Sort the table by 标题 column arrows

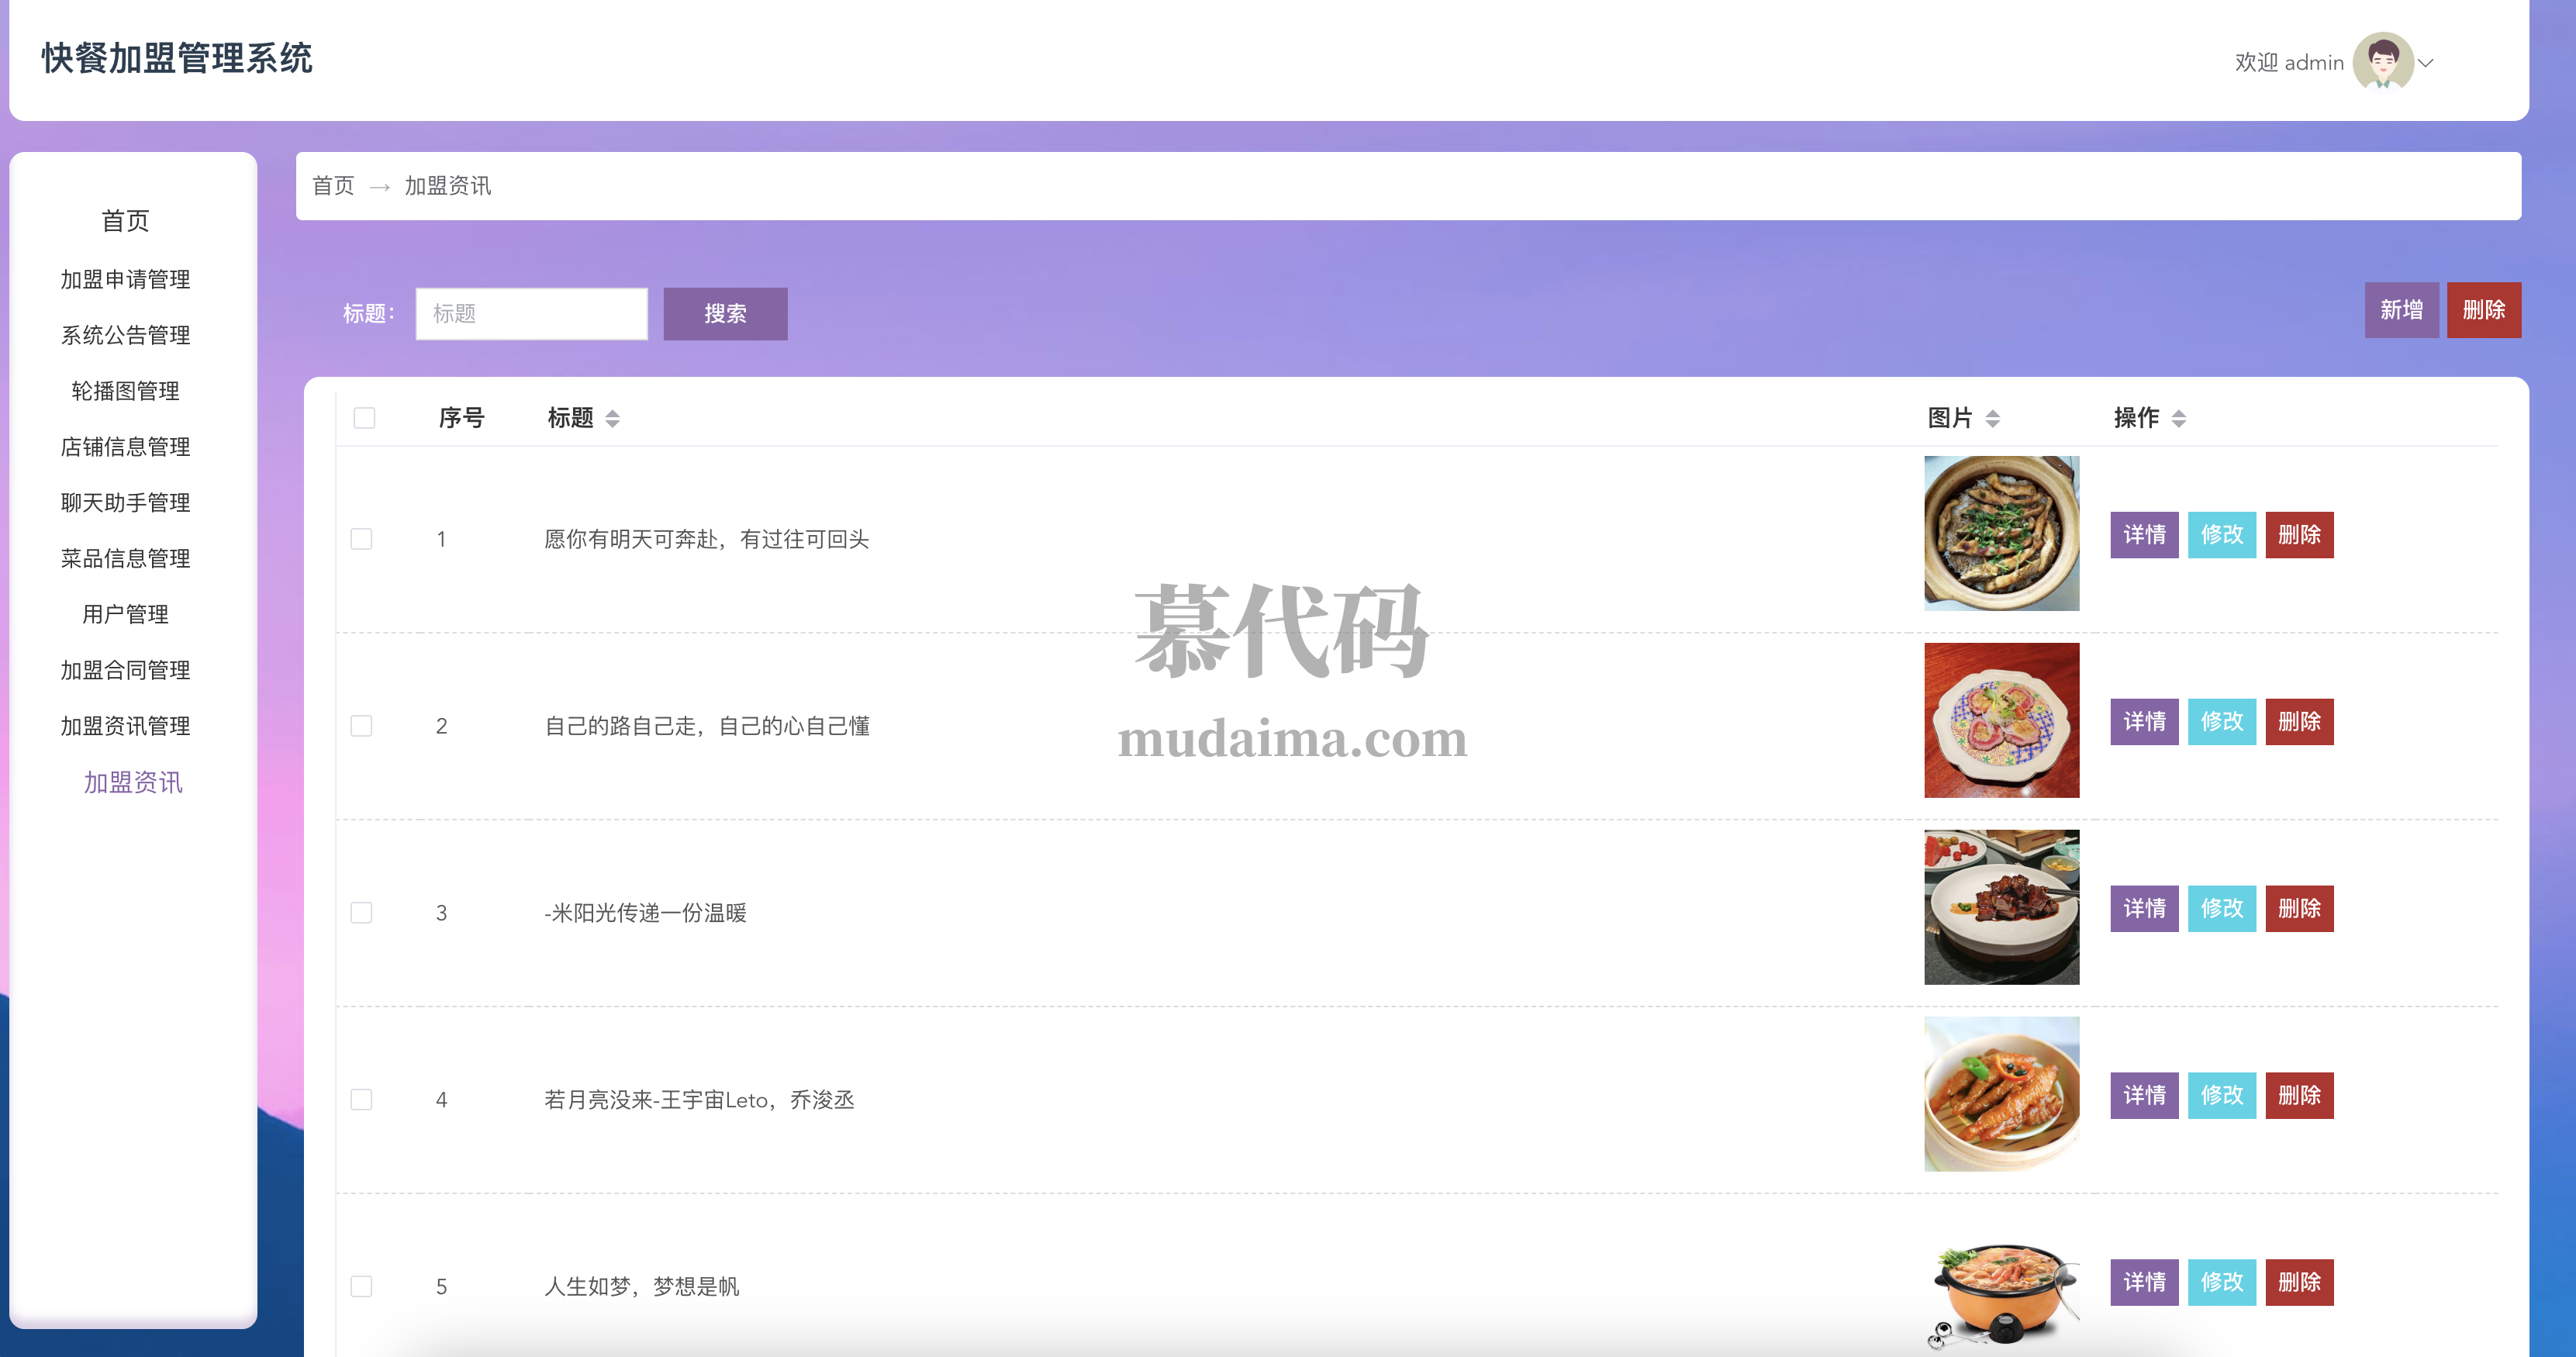(612, 418)
